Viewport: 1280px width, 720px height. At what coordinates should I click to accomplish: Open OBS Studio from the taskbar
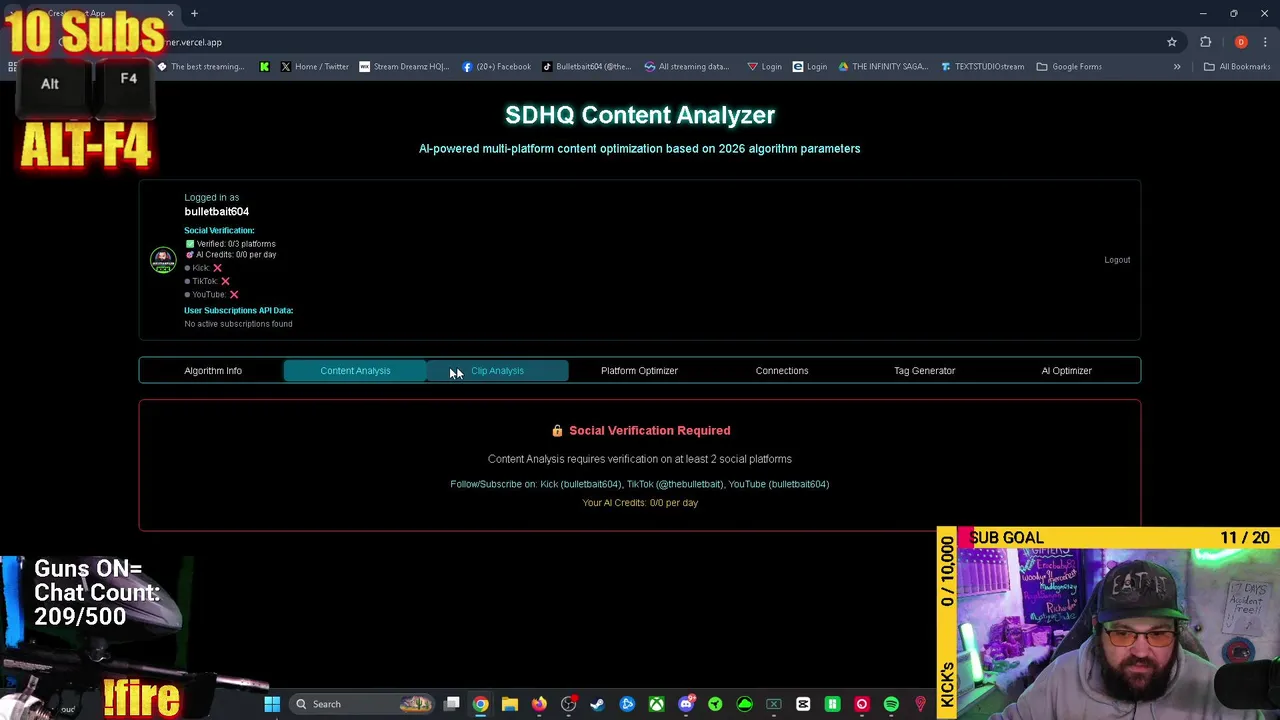coord(569,704)
